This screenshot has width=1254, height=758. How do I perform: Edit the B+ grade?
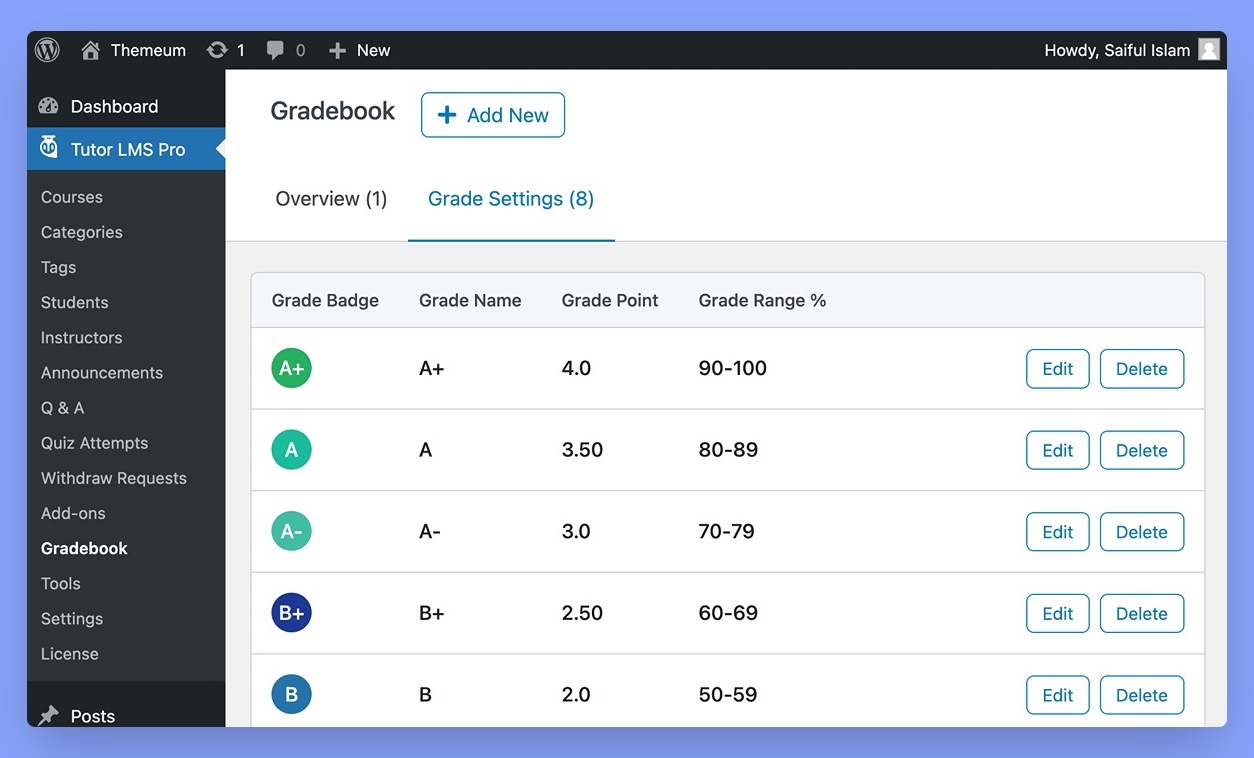tap(1058, 613)
